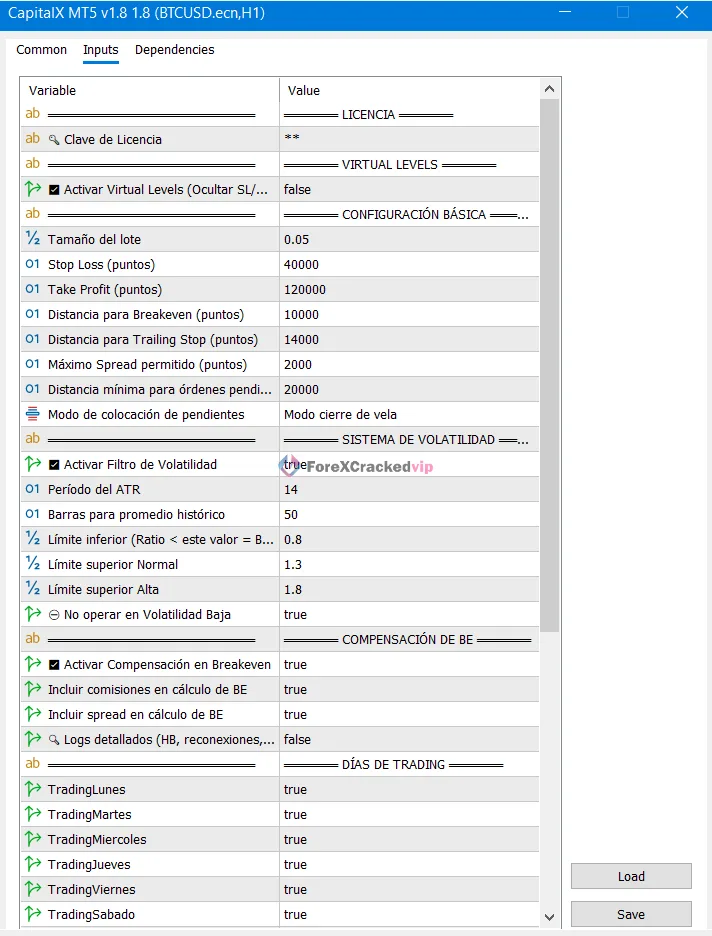Image resolution: width=712 pixels, height=936 pixels.
Task: Open TradingMiercoles value dropdown
Action: (409, 839)
